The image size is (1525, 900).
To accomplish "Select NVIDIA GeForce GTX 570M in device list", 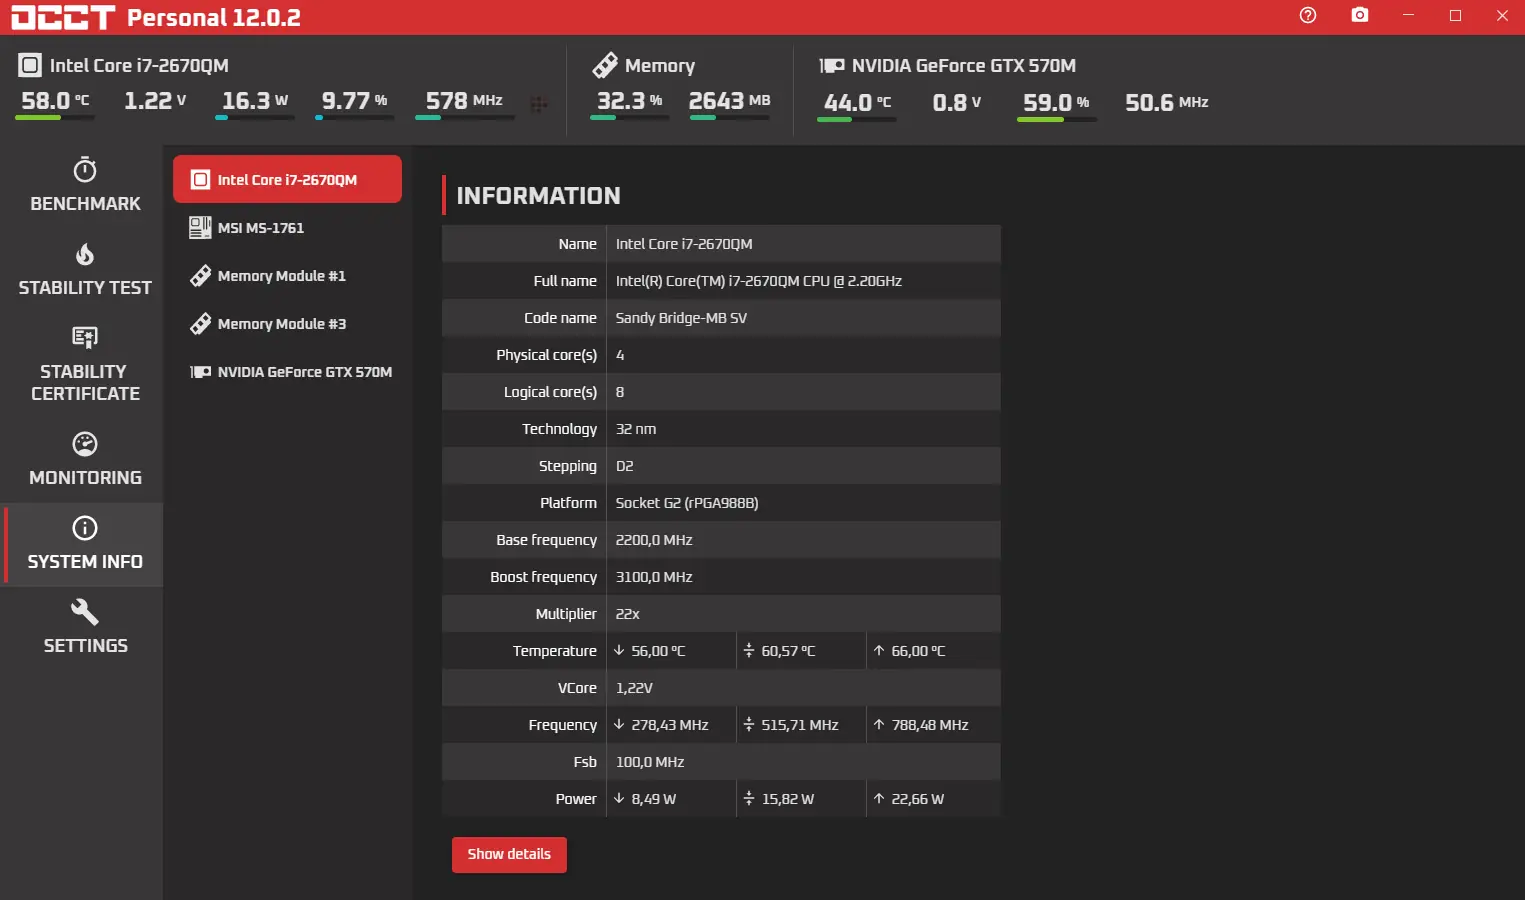I will click(287, 372).
